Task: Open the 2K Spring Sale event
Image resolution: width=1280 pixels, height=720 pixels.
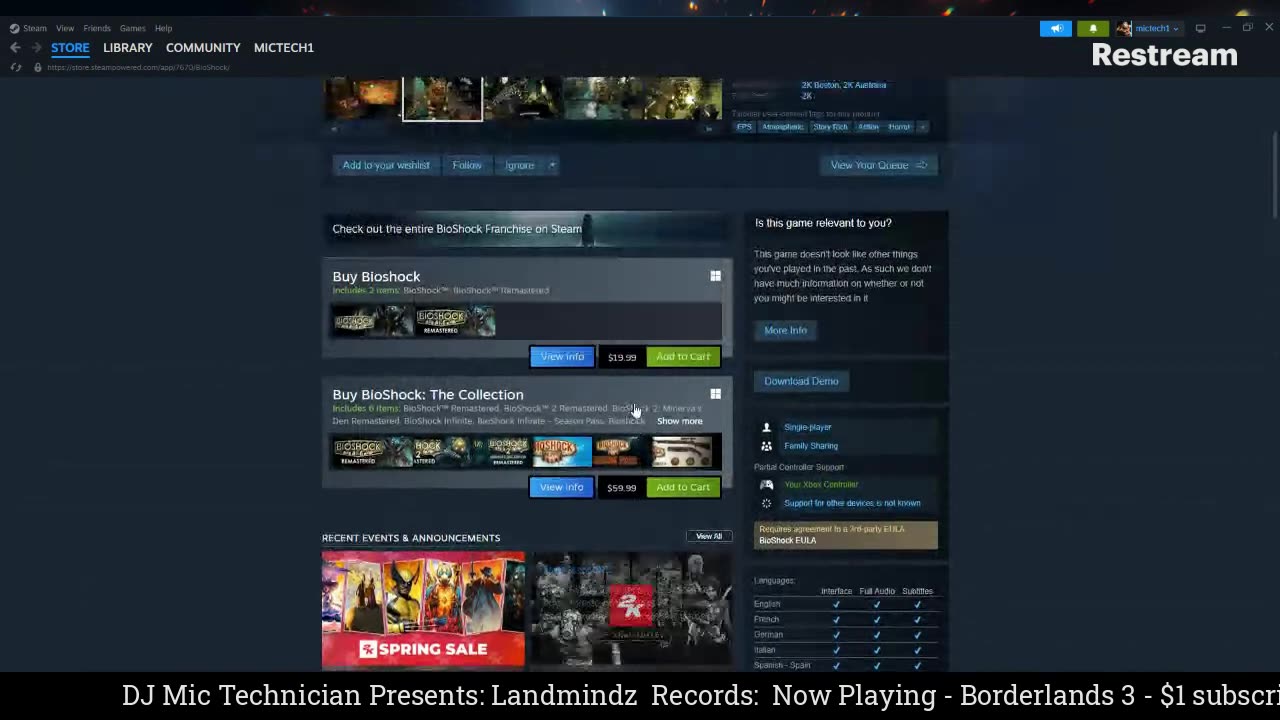Action: pos(423,609)
